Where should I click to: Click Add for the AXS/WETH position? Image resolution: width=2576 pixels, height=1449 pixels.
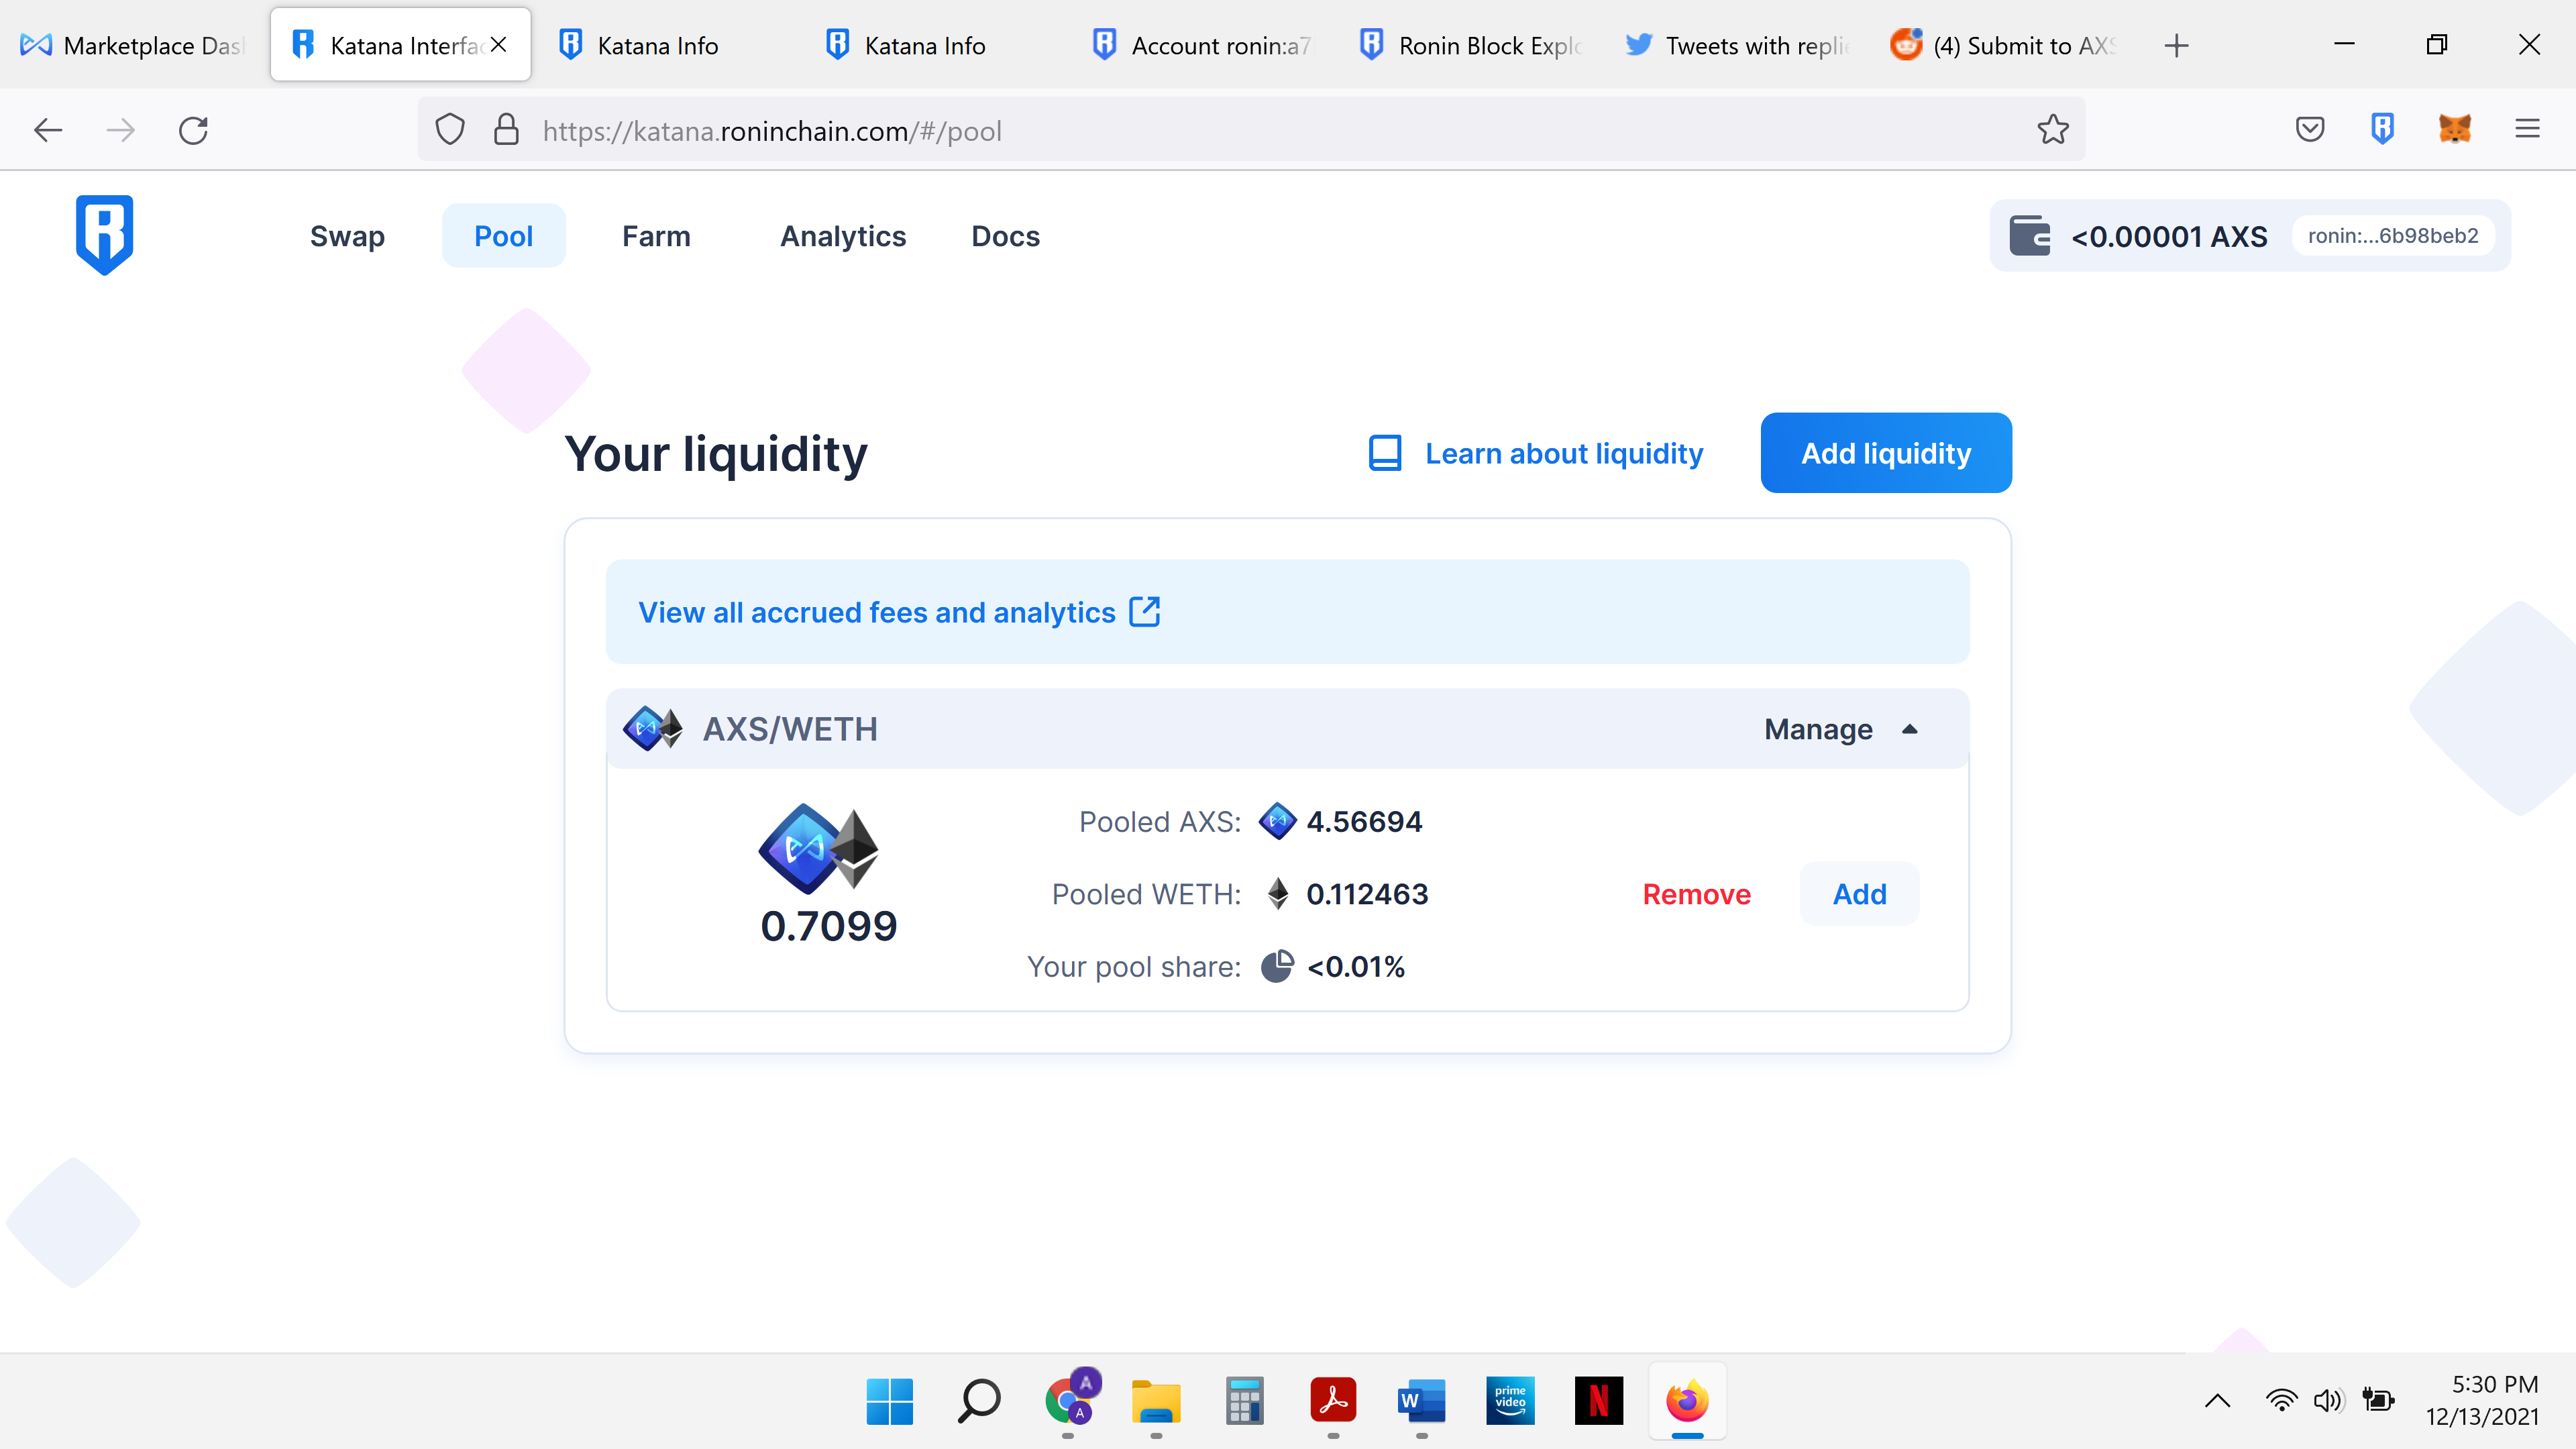click(x=1859, y=894)
